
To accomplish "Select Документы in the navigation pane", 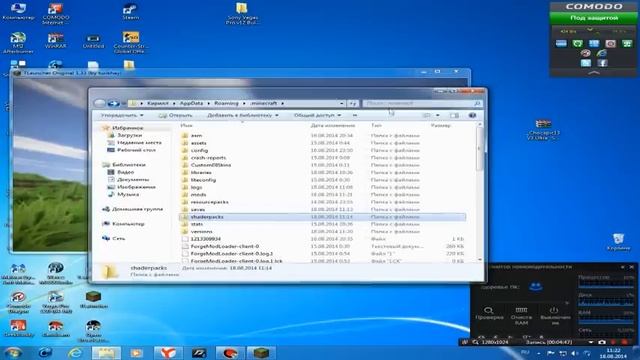I will 133,180.
